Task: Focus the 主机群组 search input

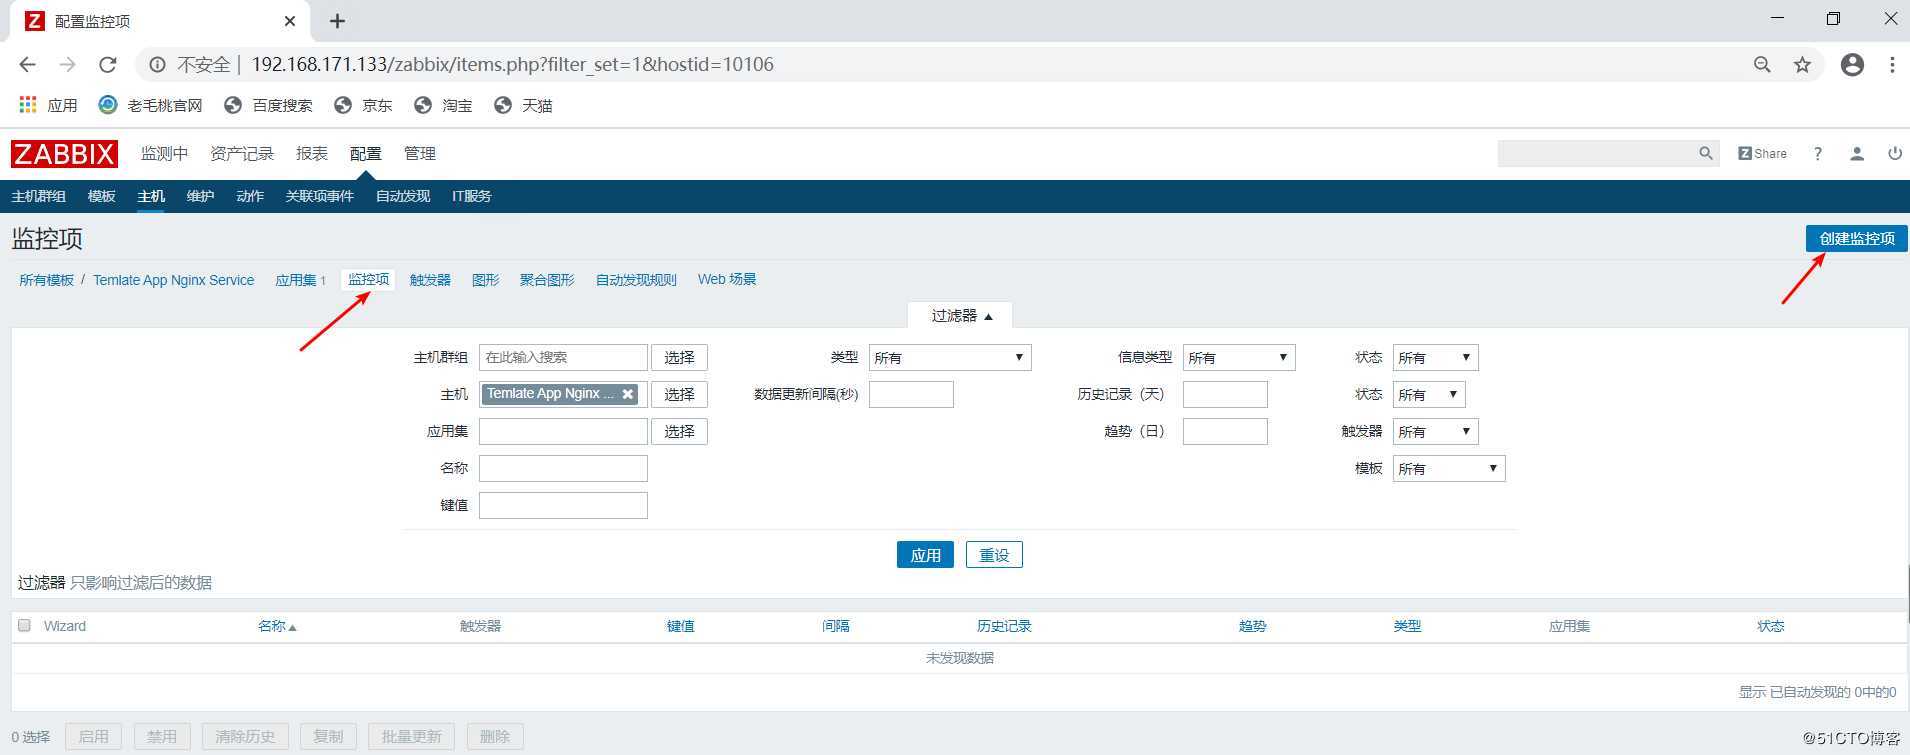Action: click(x=563, y=358)
